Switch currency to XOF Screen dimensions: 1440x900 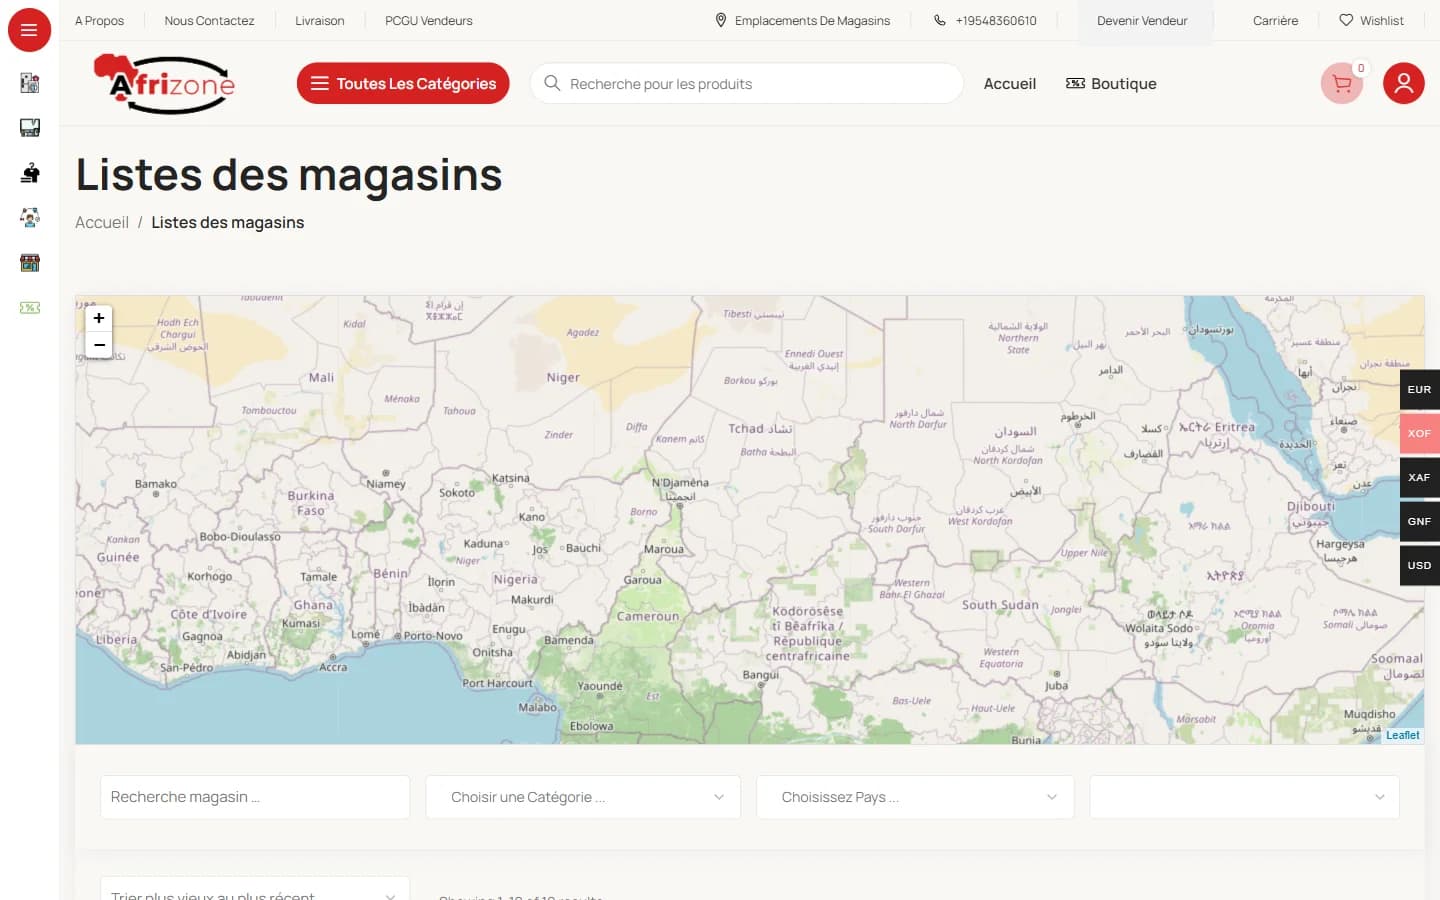1419,434
